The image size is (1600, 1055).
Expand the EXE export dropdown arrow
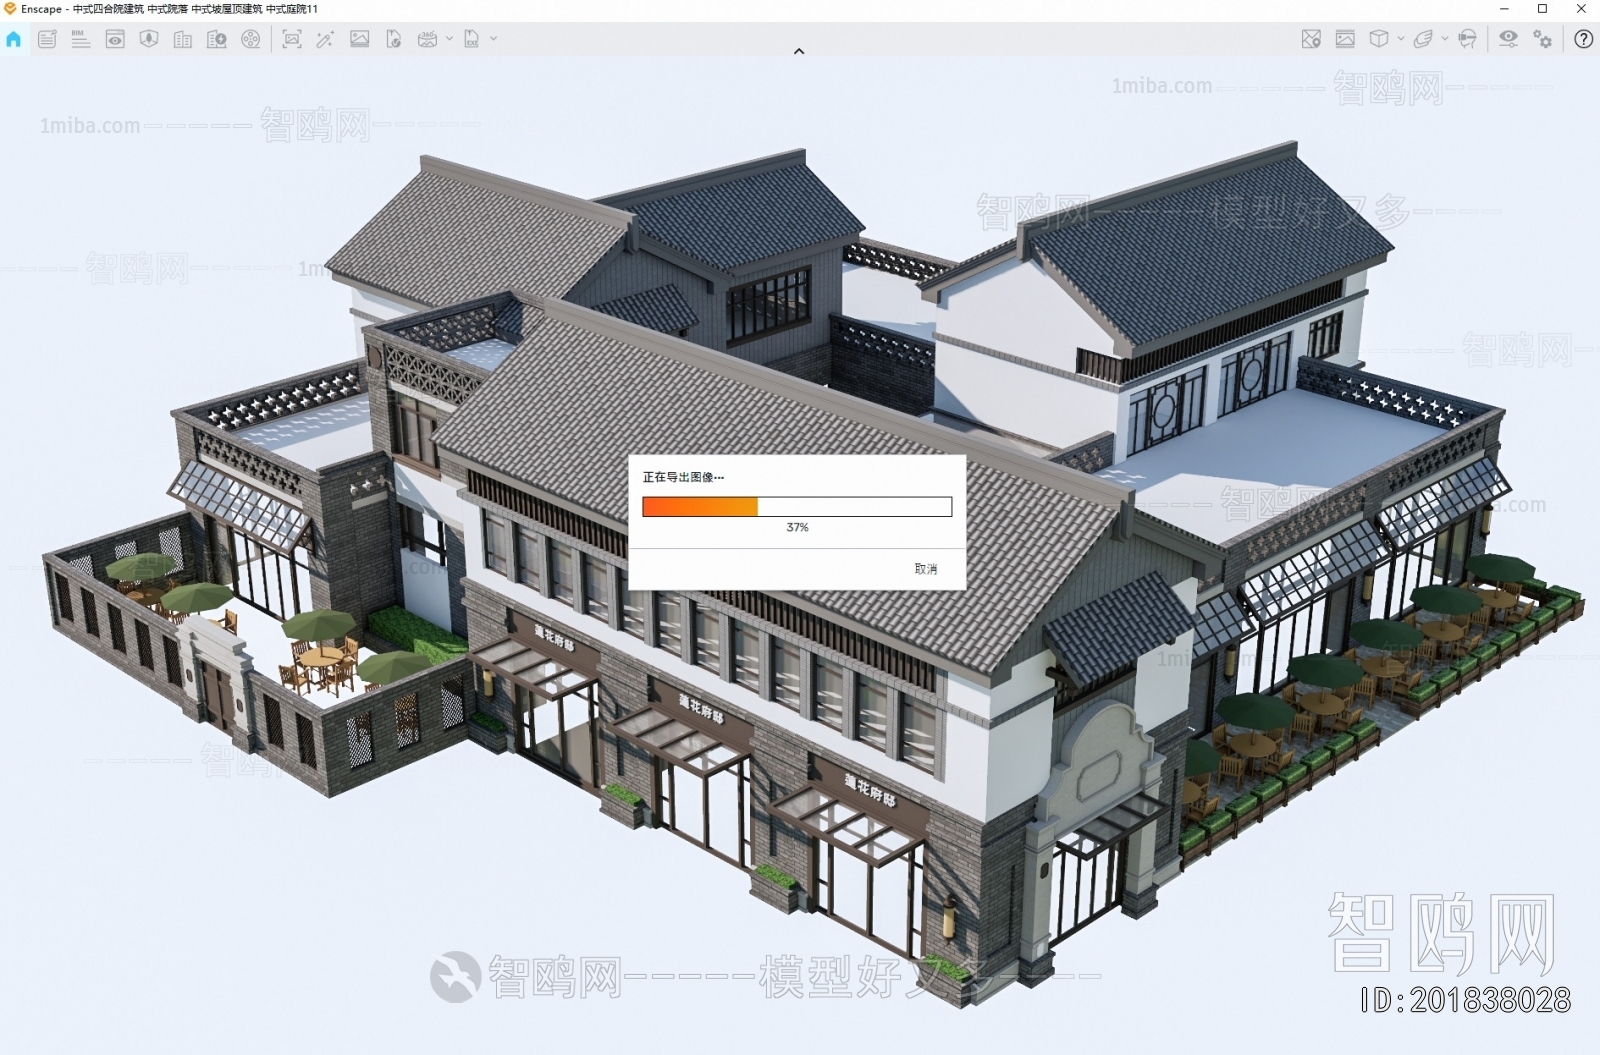point(492,40)
